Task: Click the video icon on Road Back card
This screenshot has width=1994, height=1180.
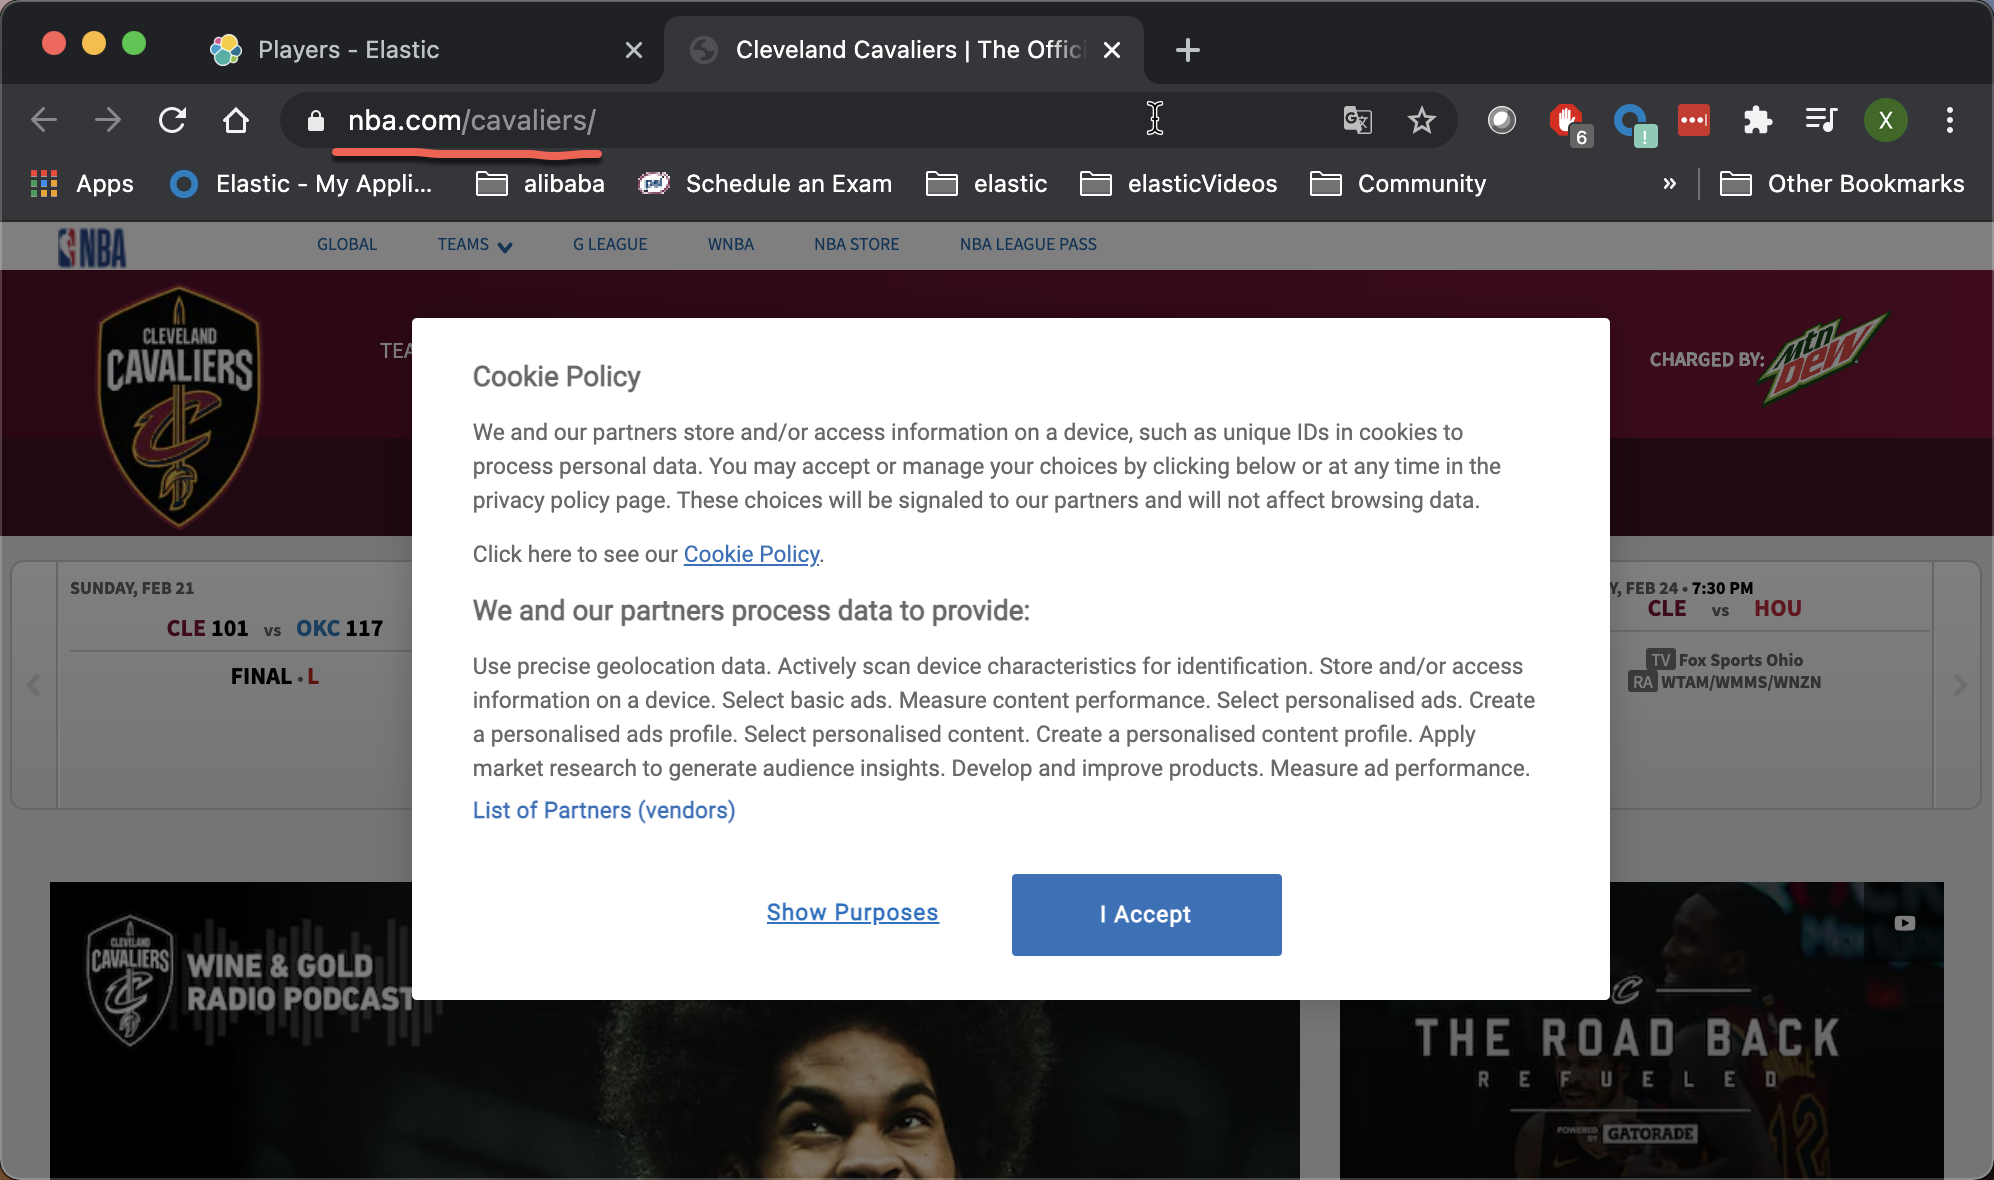Action: tap(1905, 923)
